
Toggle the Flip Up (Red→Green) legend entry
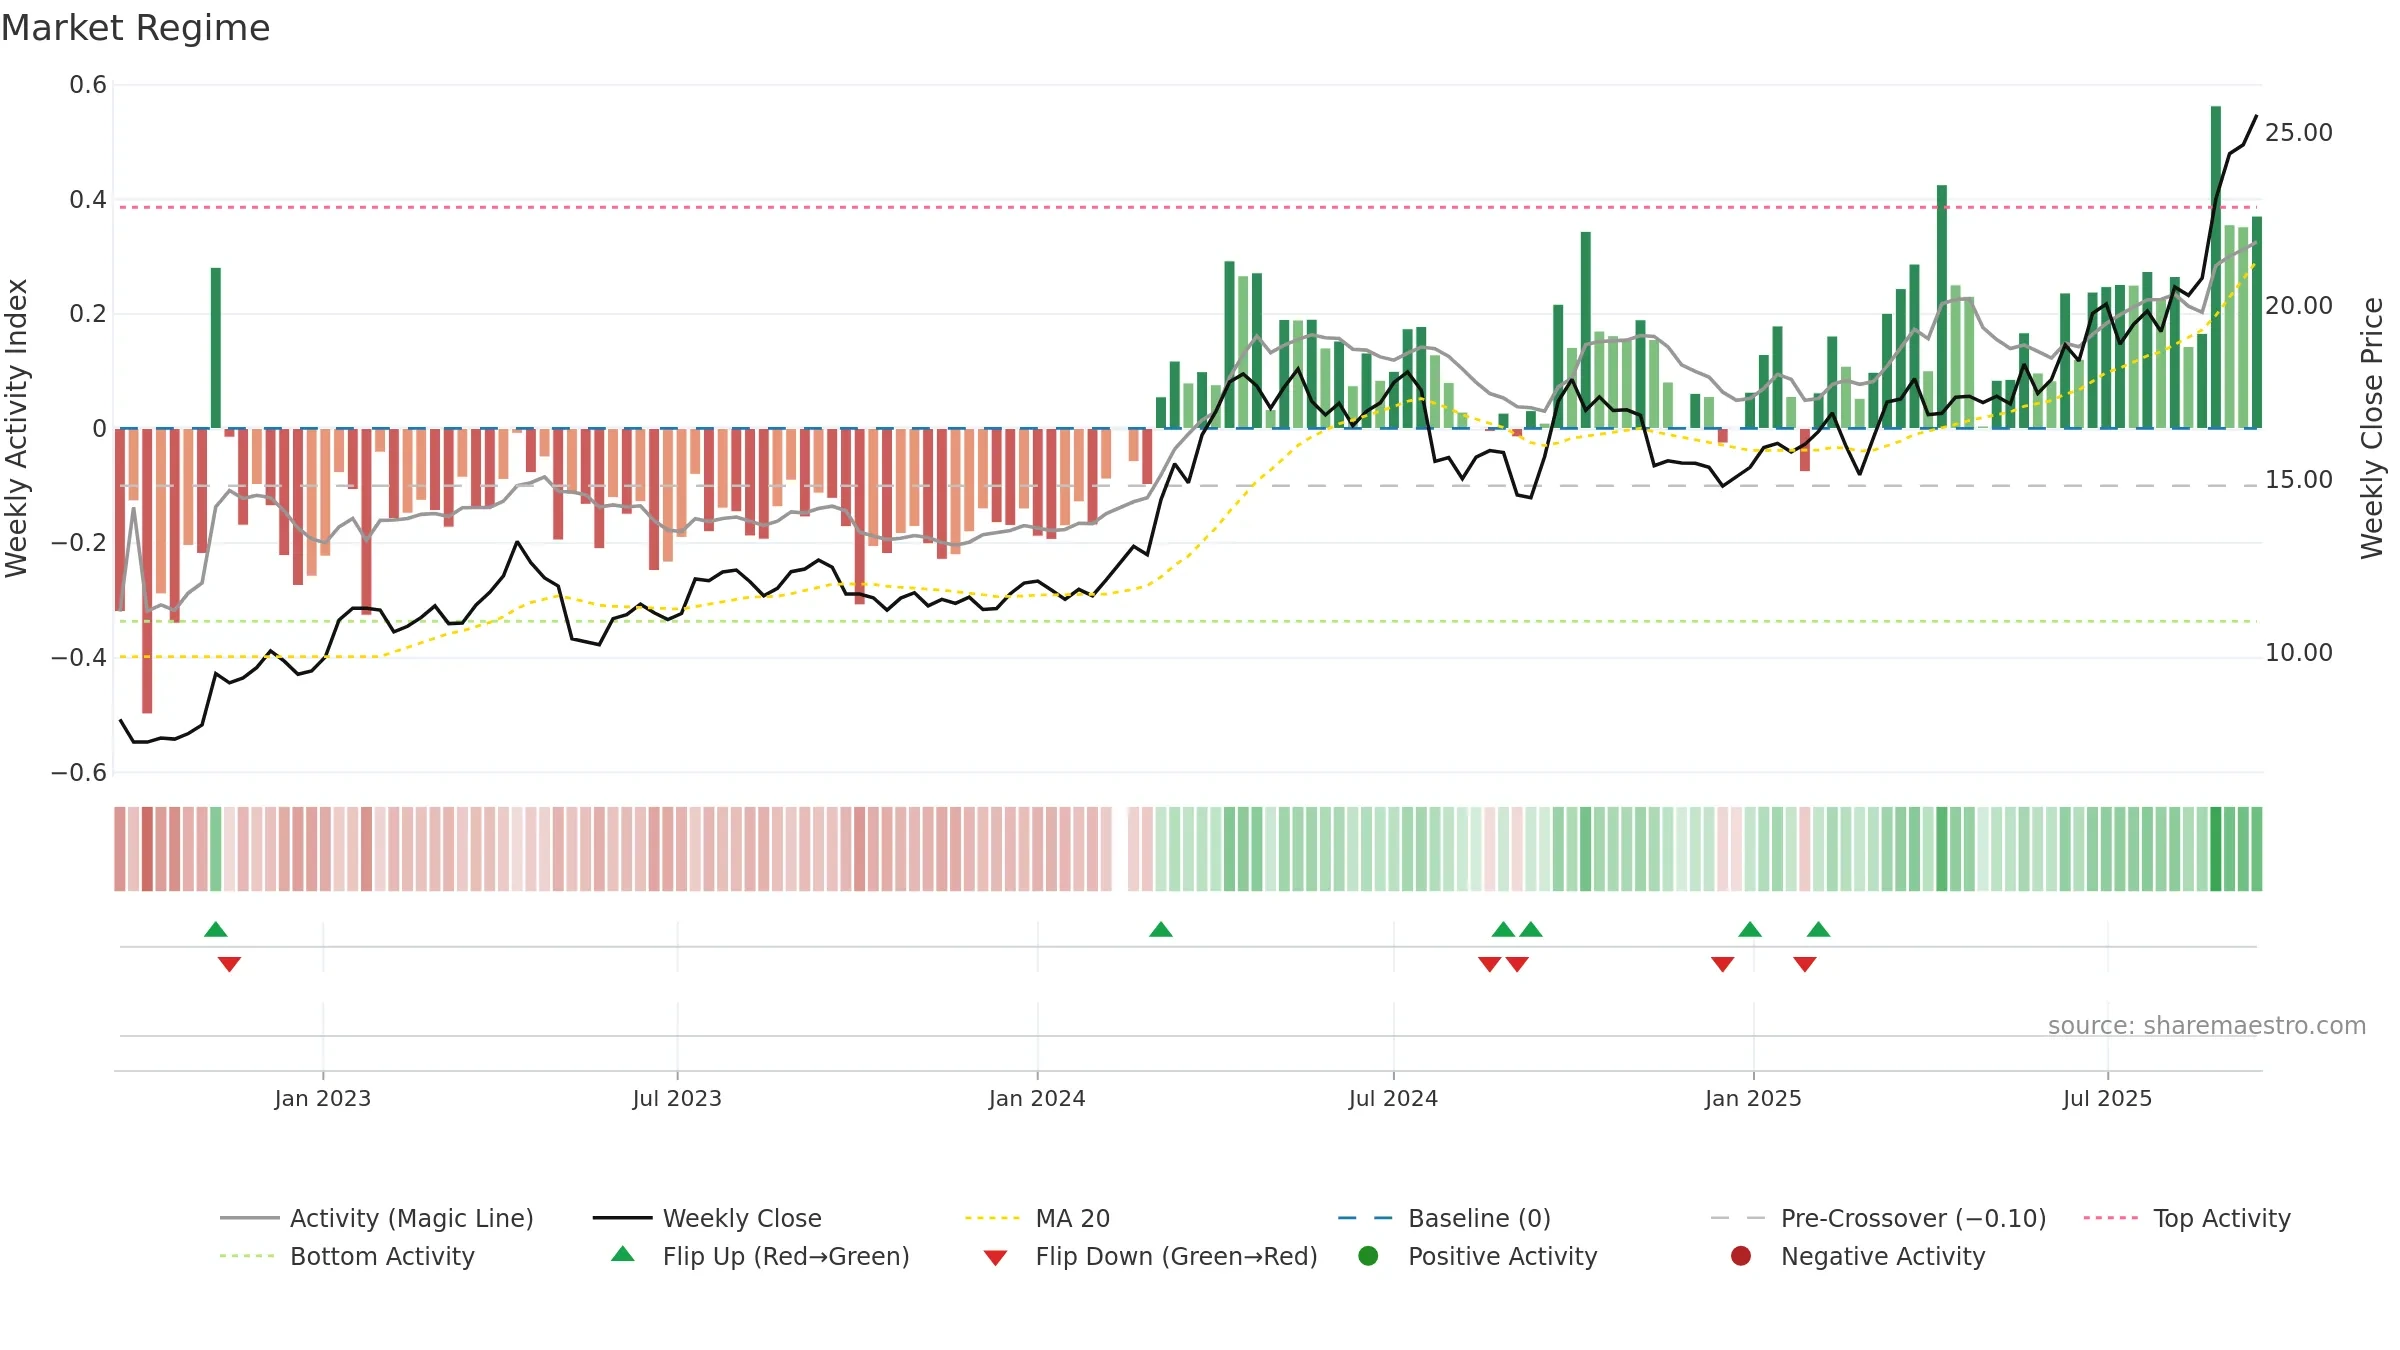click(760, 1256)
